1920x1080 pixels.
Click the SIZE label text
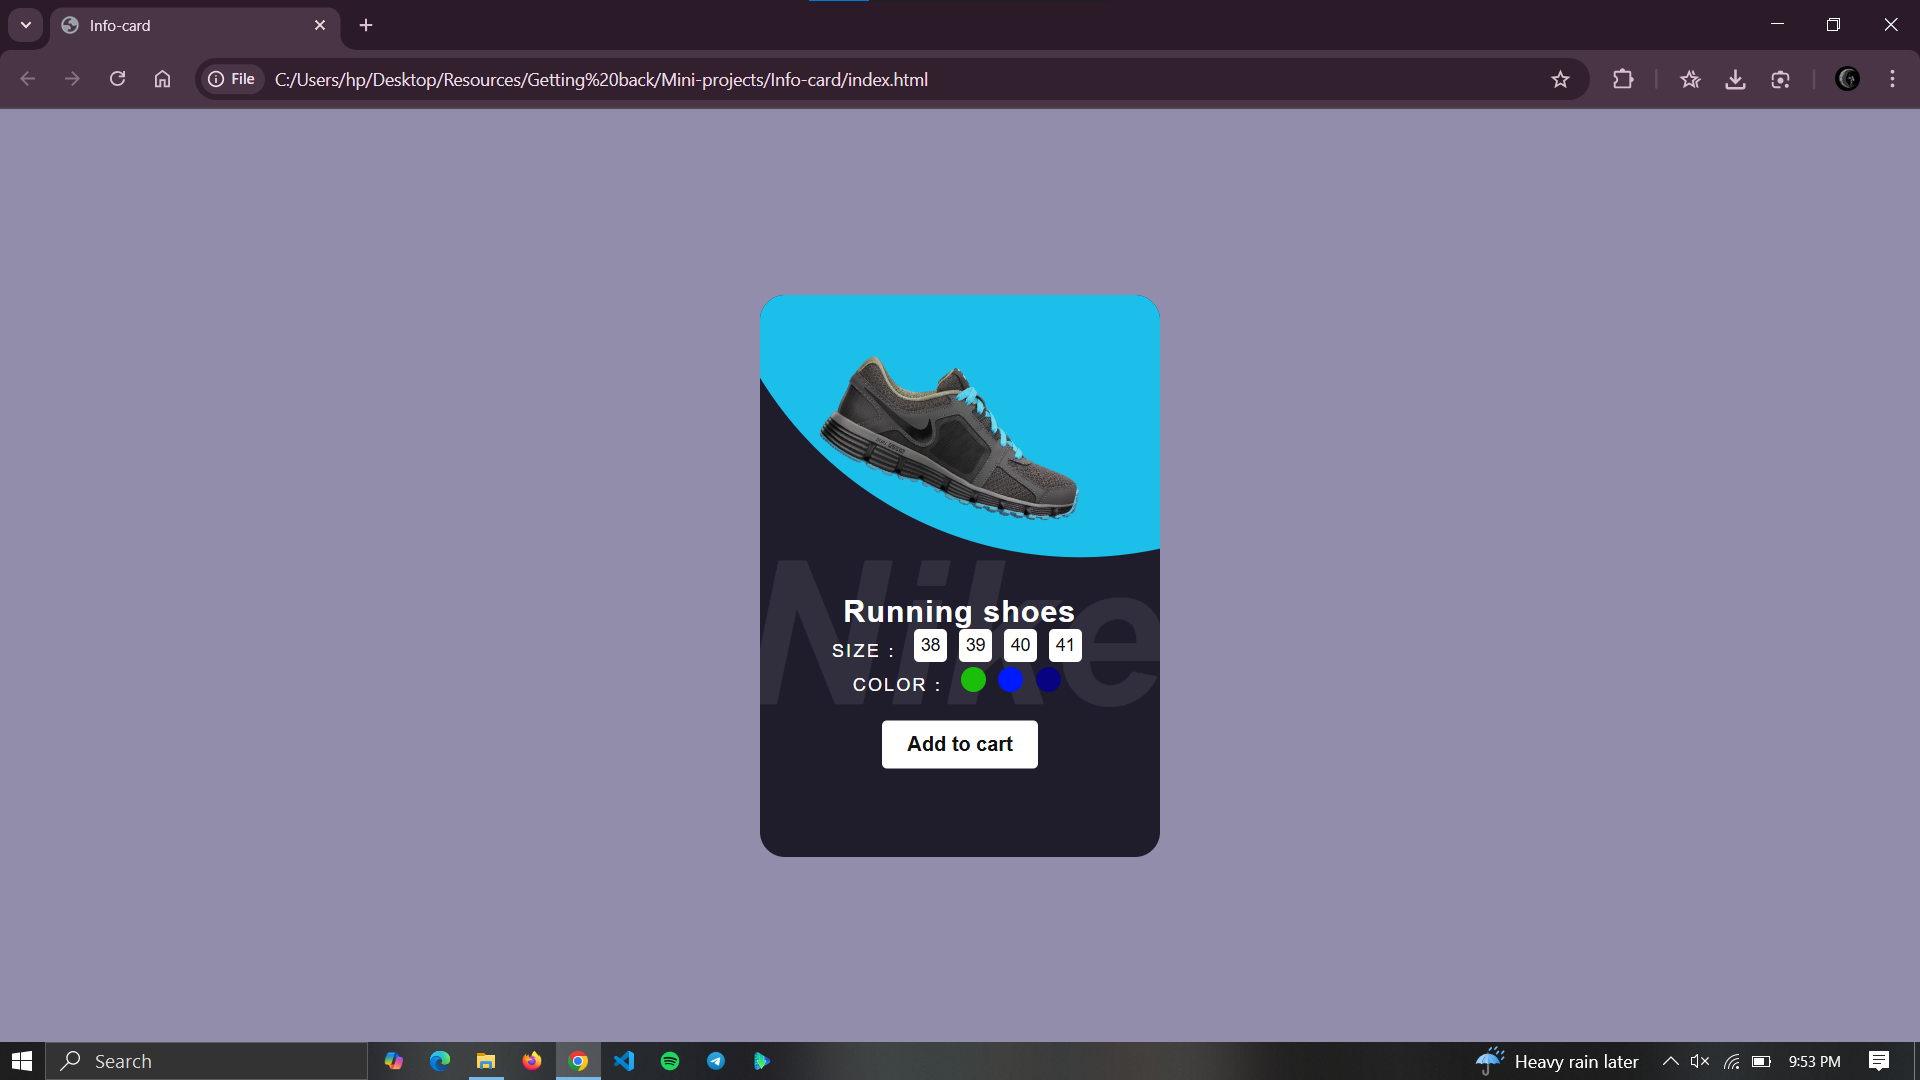863,651
